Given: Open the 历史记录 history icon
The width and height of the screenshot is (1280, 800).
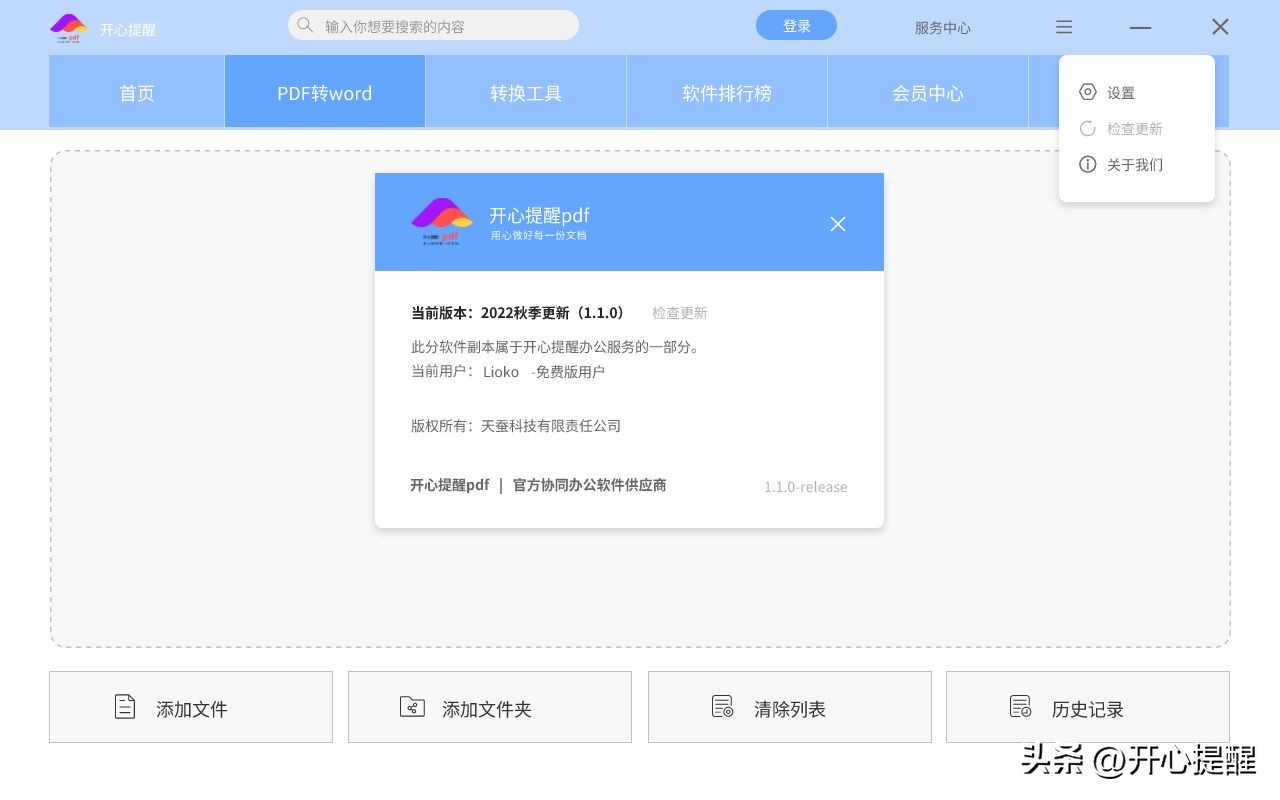Looking at the screenshot, I should click(x=1021, y=706).
